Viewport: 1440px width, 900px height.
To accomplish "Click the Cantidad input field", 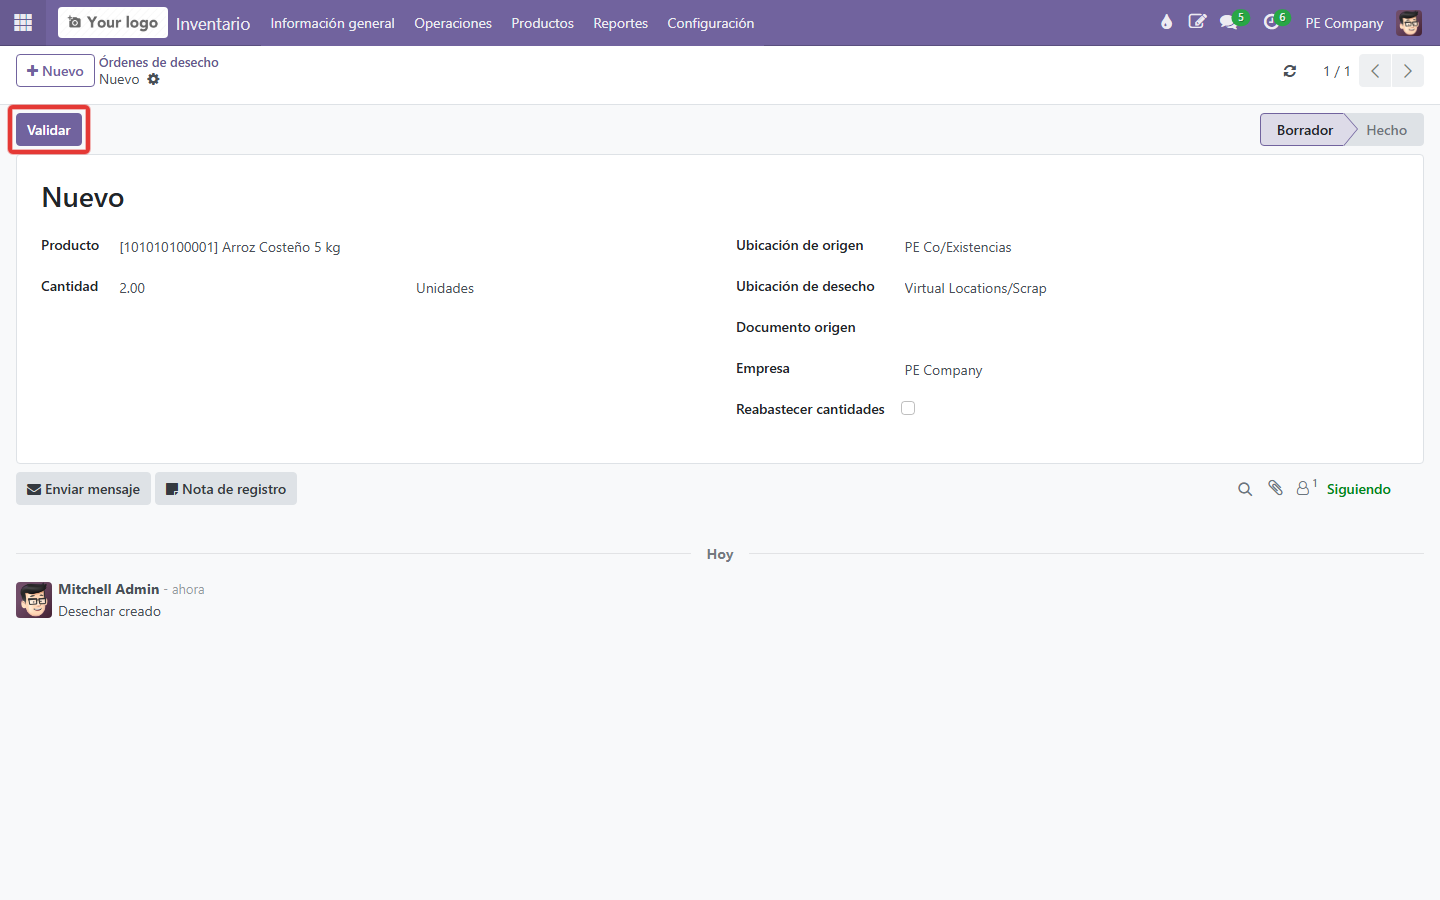I will click(x=260, y=288).
